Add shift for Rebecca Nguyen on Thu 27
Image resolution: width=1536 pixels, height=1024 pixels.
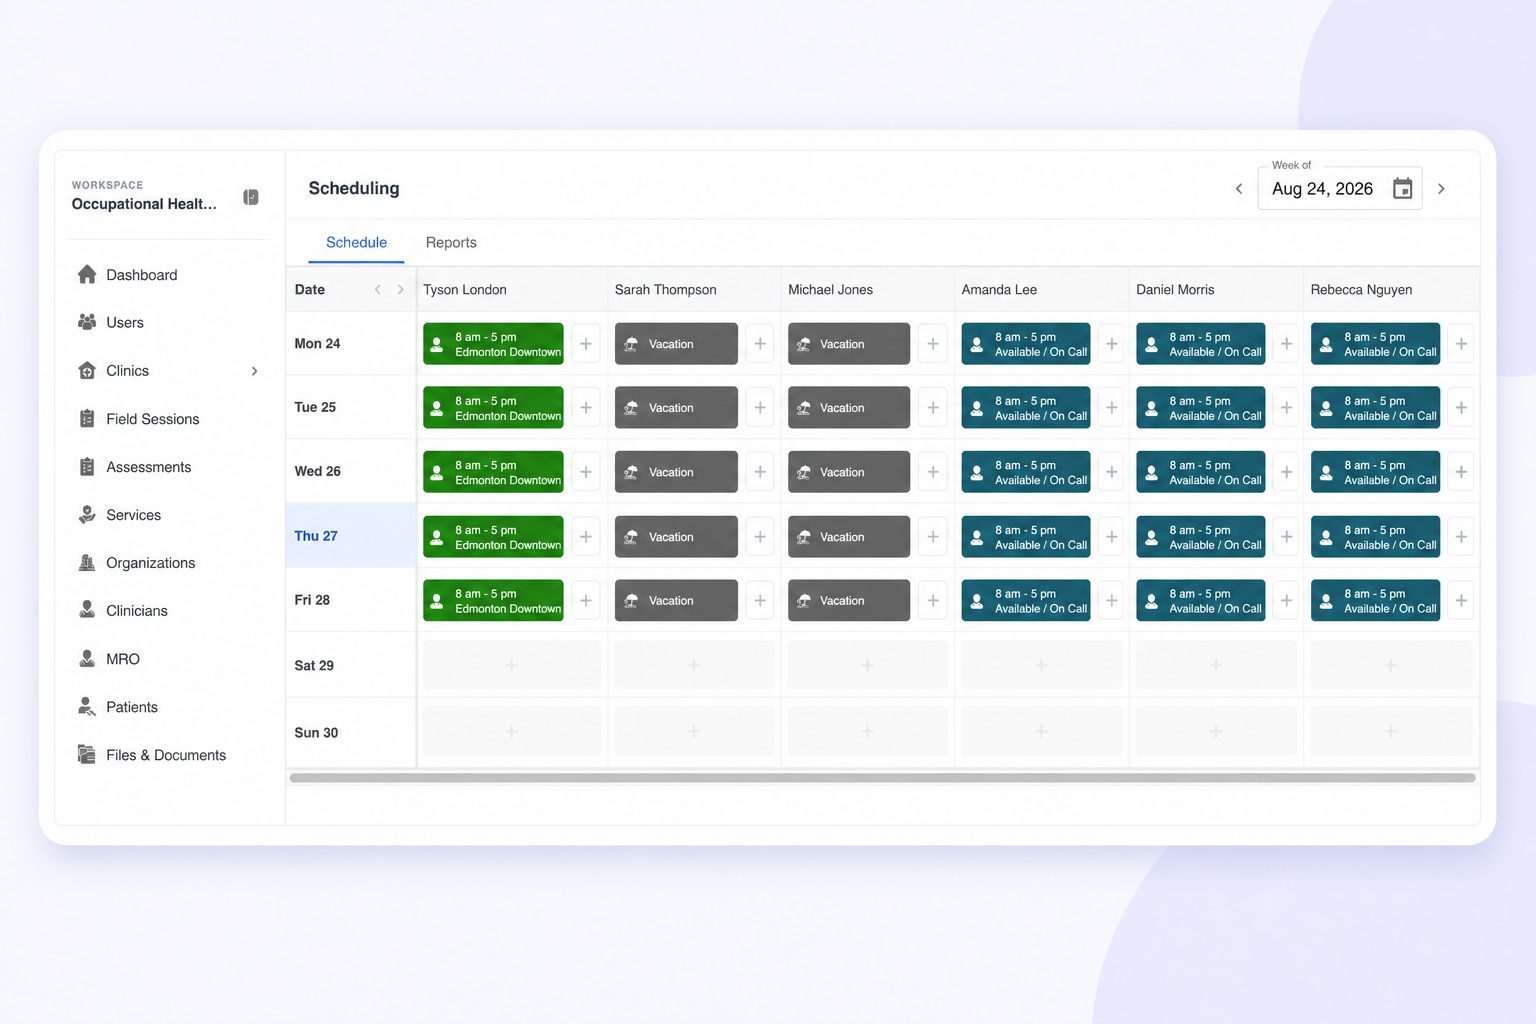pyautogui.click(x=1461, y=536)
